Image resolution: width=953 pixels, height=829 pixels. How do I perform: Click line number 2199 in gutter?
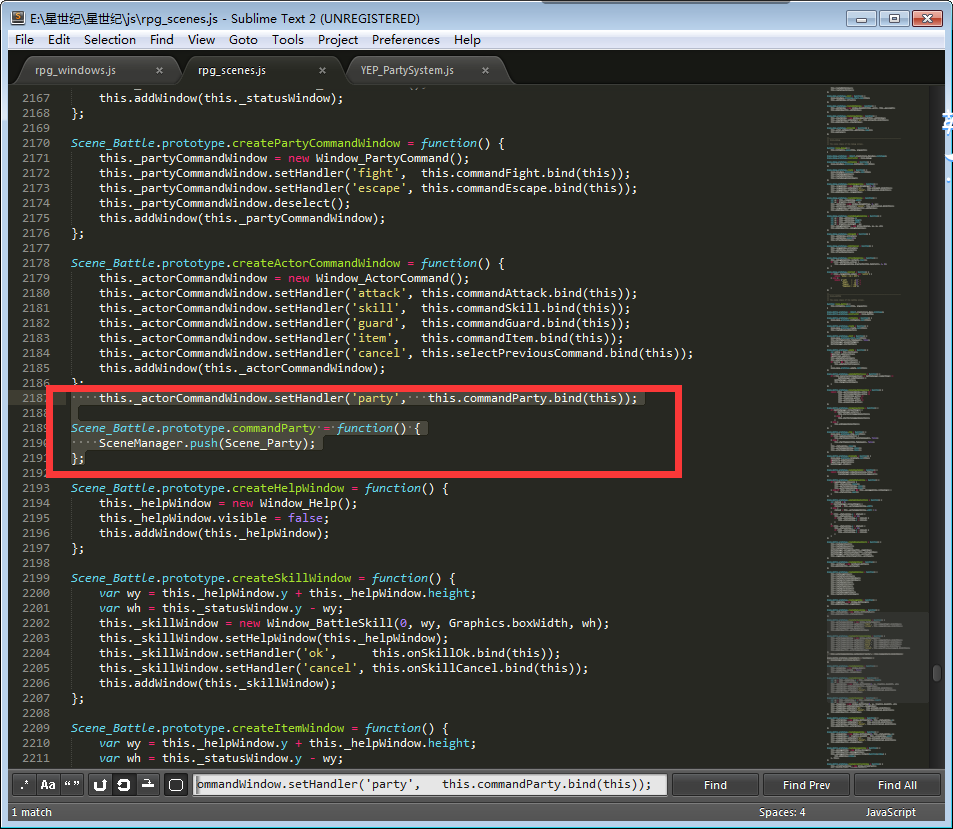pos(36,578)
